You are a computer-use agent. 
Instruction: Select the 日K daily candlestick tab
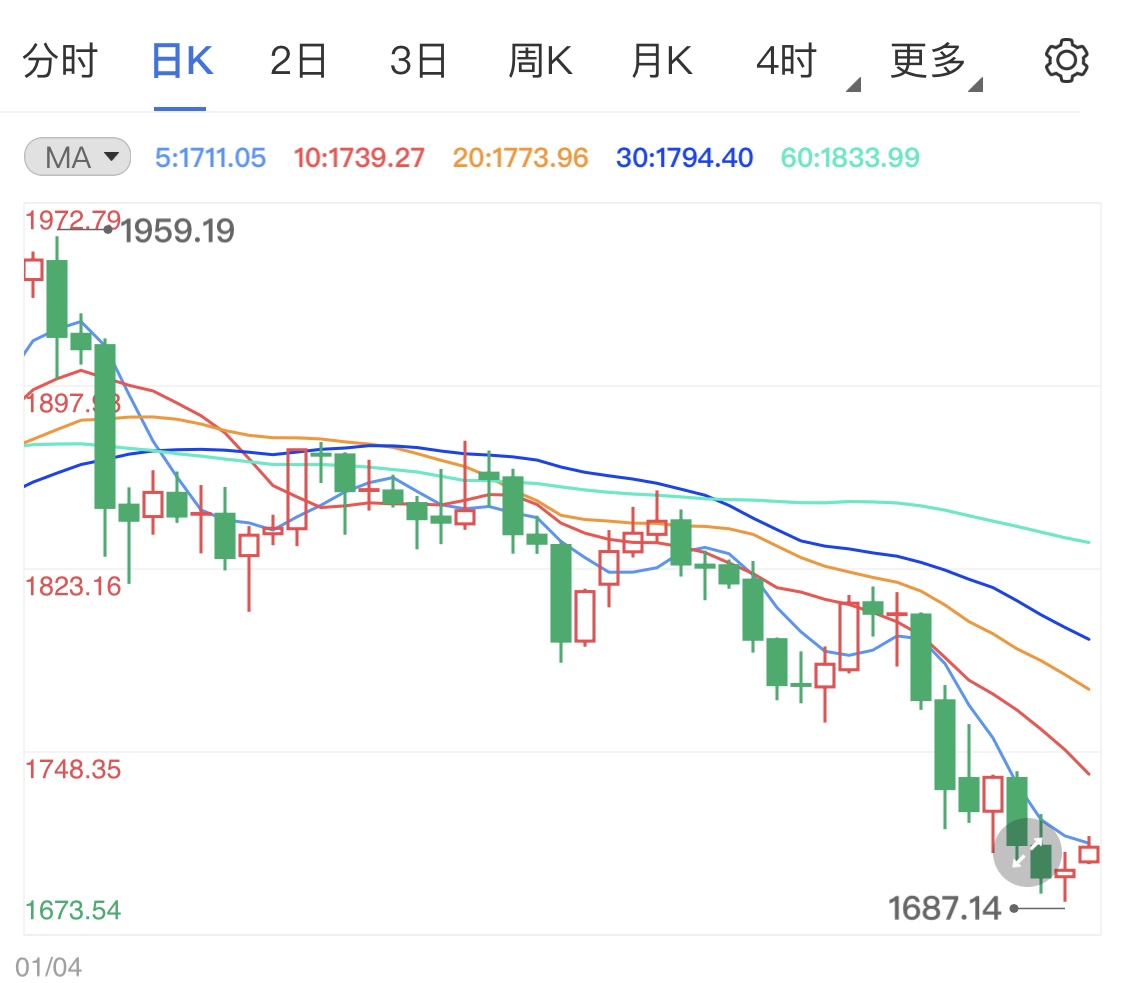(182, 61)
